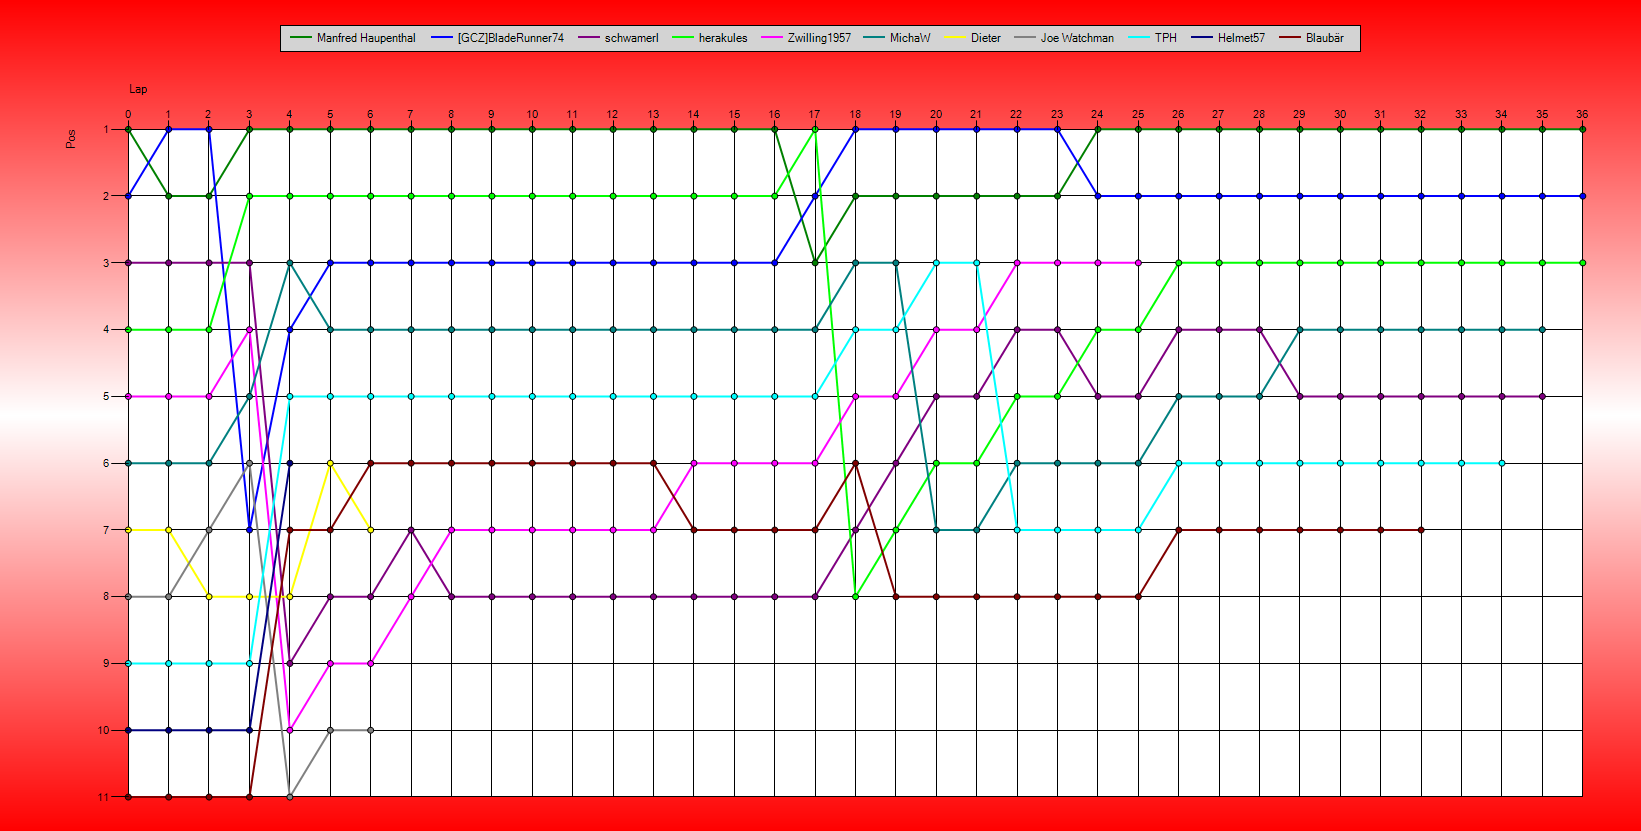Click the cyan TPH legend color line
The height and width of the screenshot is (831, 1641).
point(1139,38)
